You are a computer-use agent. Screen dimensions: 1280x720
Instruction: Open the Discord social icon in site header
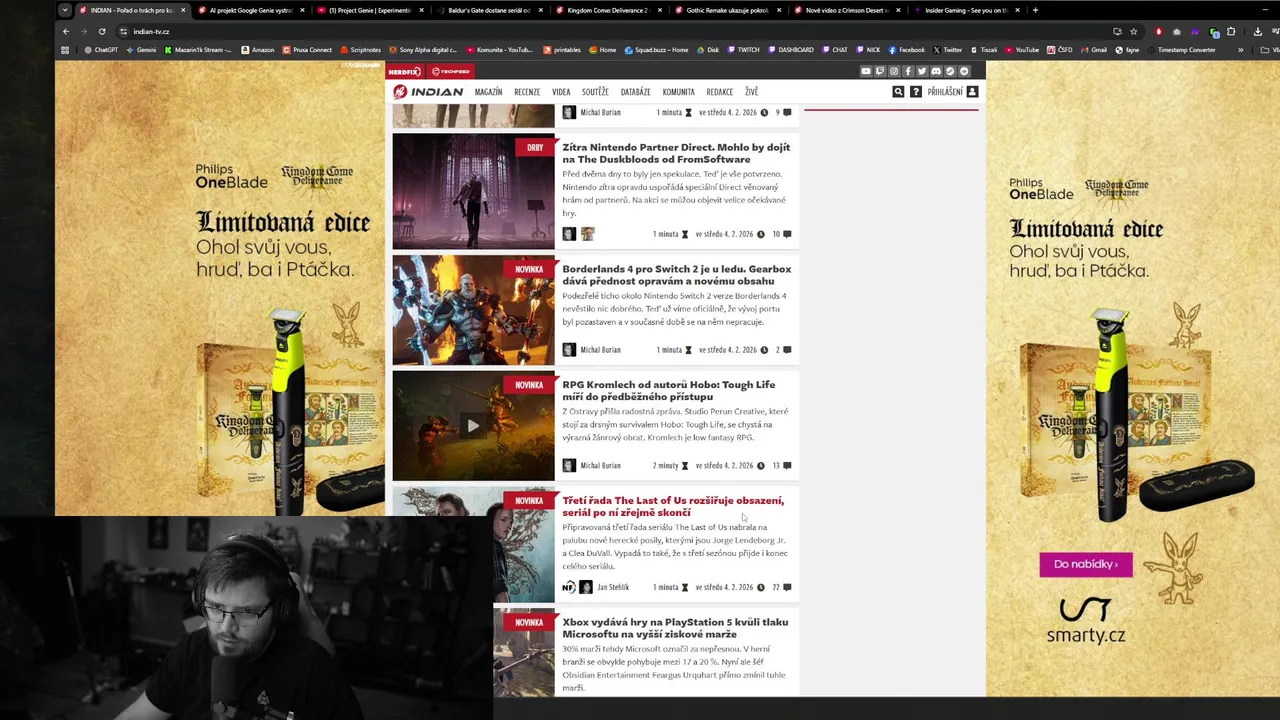point(936,71)
